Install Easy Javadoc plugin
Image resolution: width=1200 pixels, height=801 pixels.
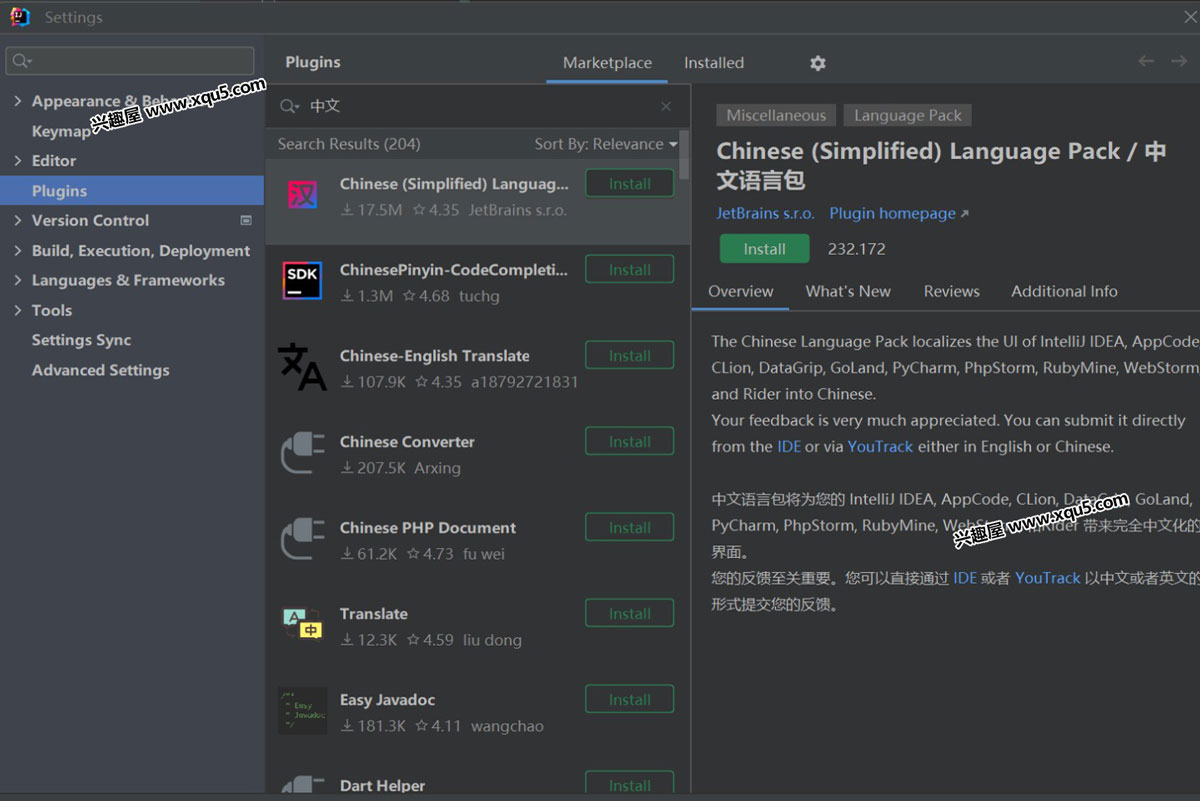pos(630,700)
